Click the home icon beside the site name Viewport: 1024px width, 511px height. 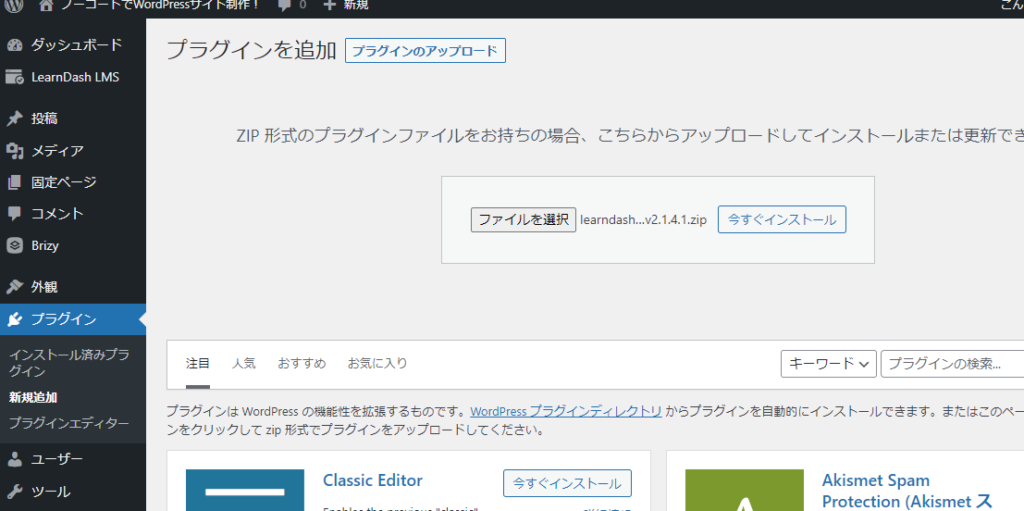[x=46, y=5]
